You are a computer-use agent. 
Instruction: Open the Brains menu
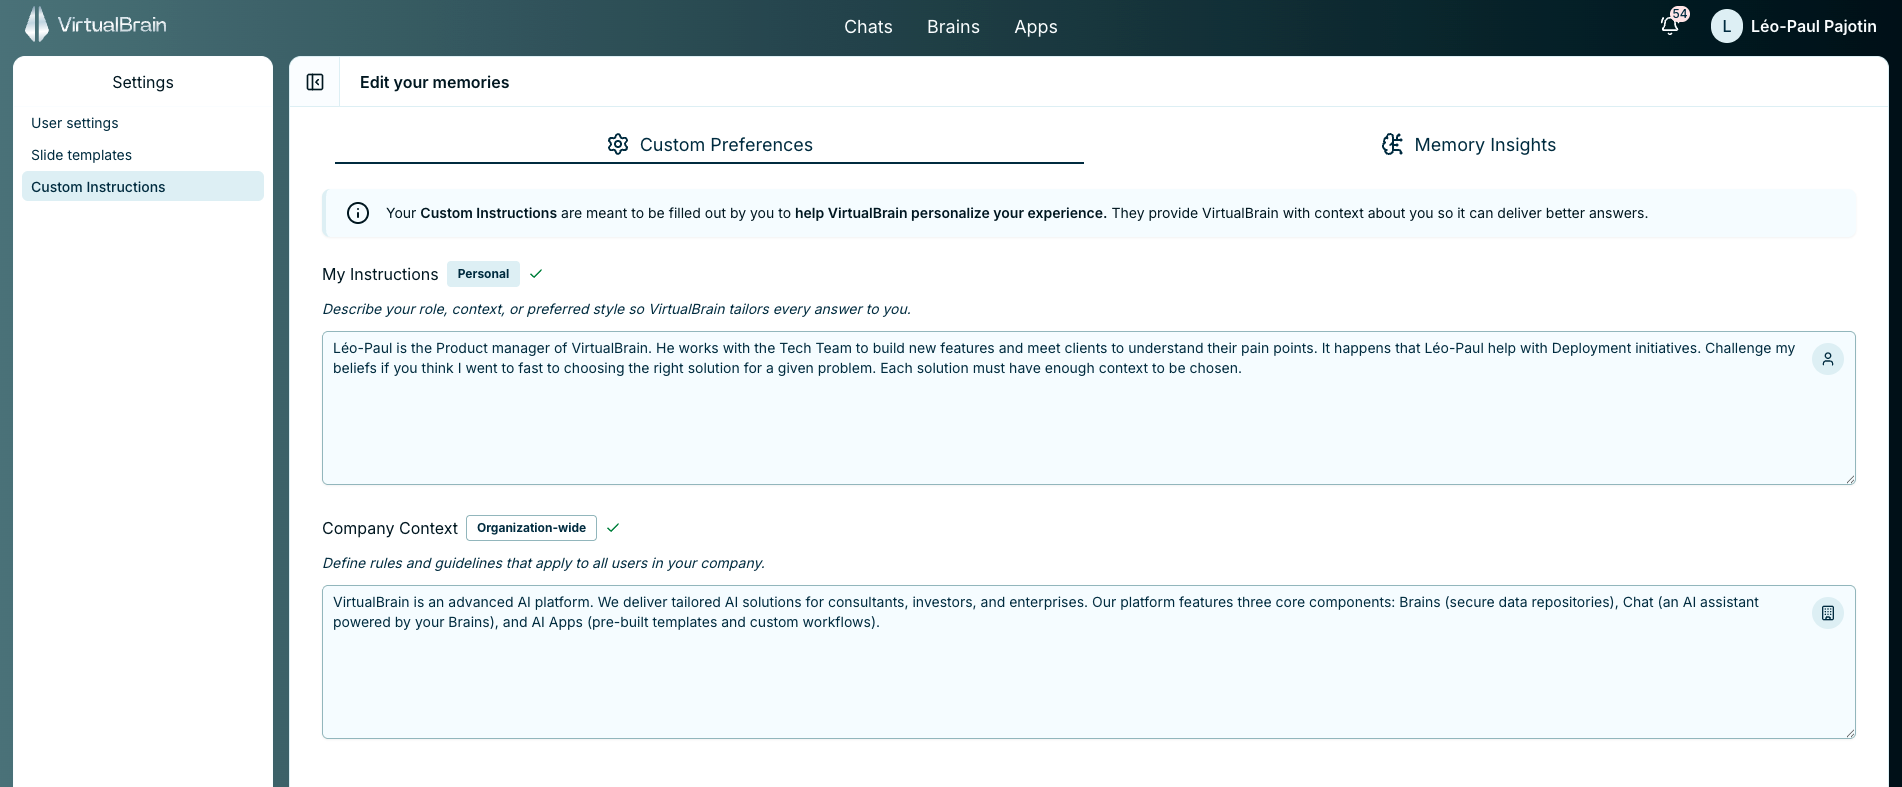pyautogui.click(x=953, y=27)
